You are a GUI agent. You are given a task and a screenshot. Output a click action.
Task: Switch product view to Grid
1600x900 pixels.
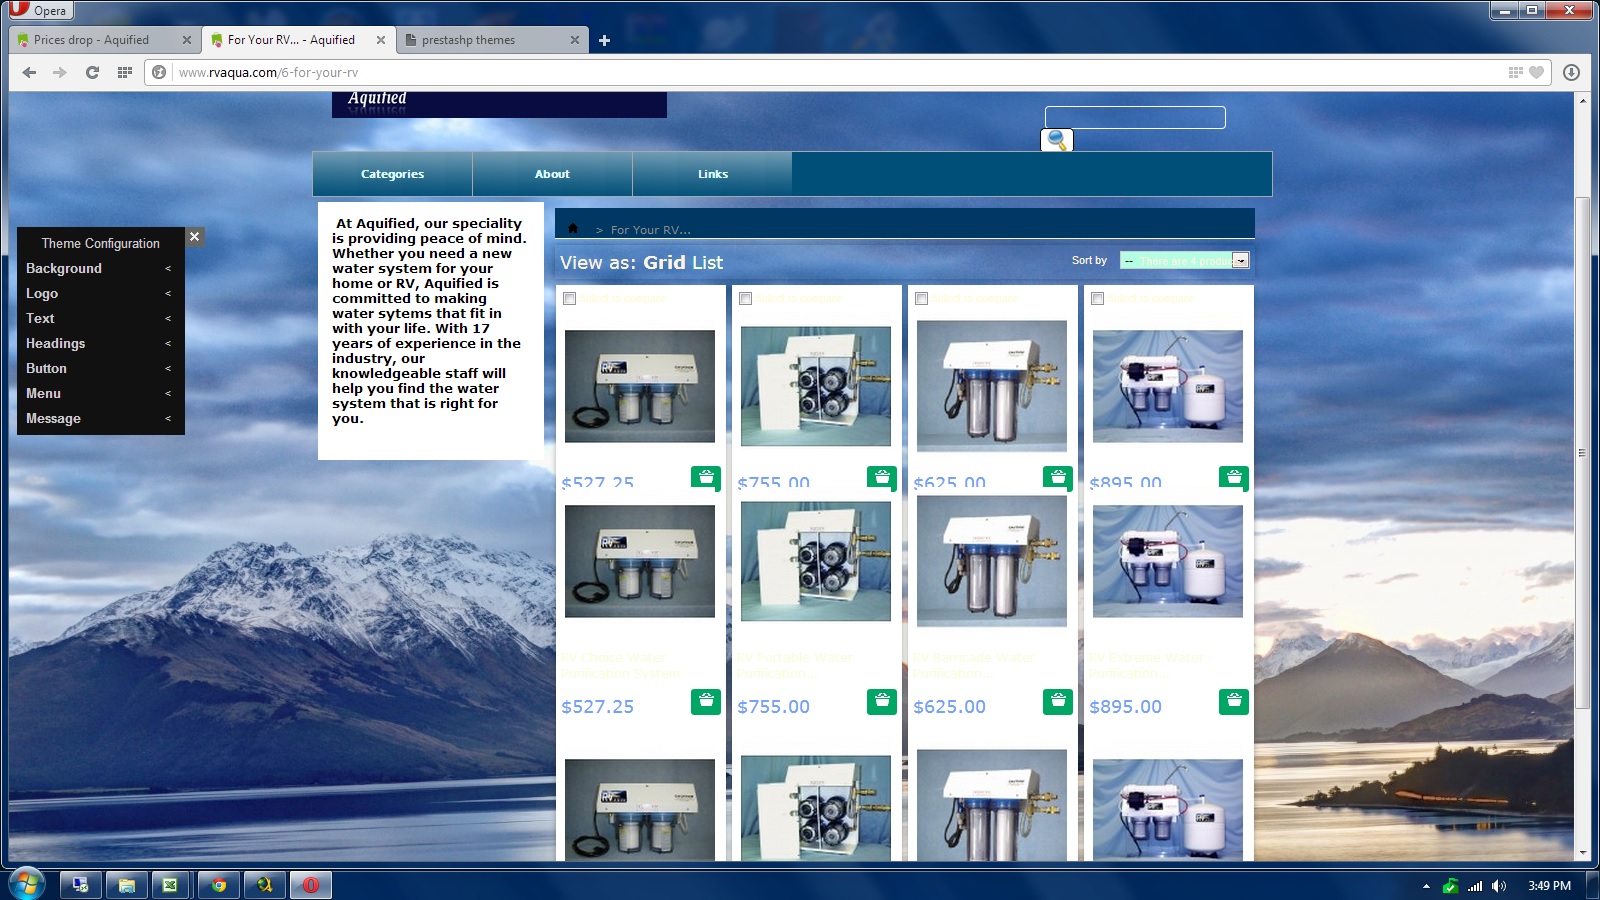tap(664, 262)
